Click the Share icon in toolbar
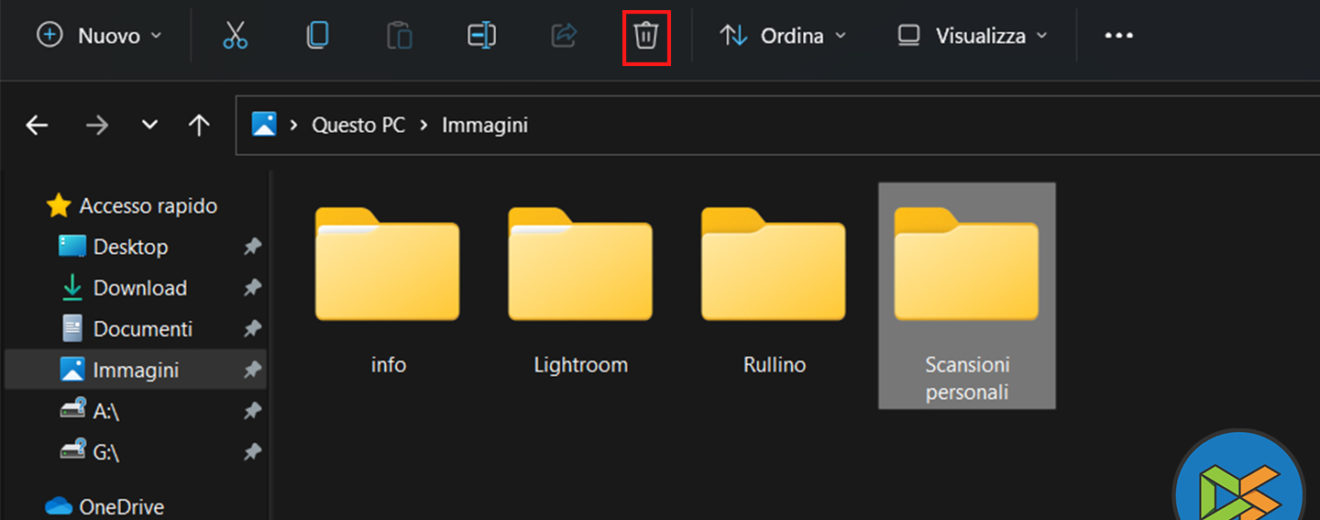 (564, 36)
